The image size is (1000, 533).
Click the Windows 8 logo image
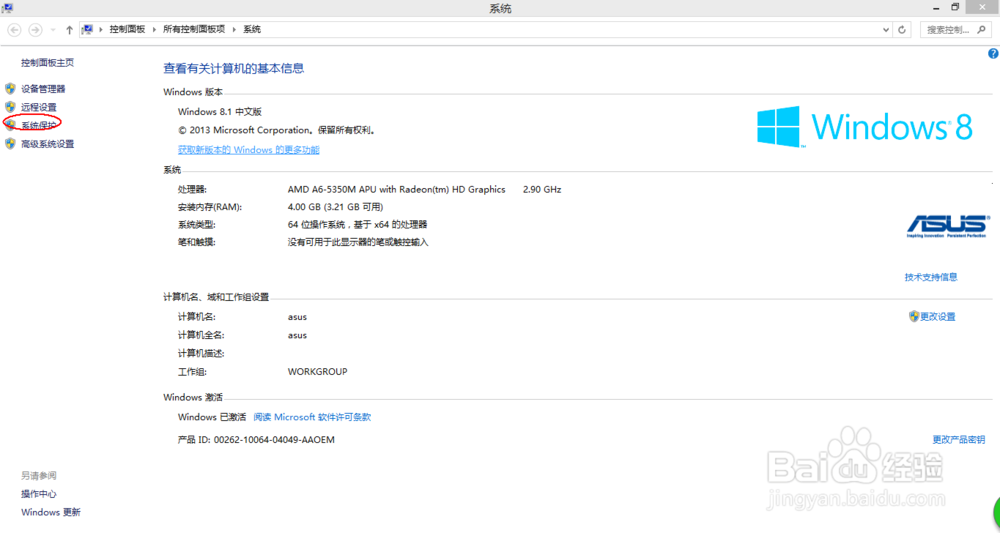(x=865, y=127)
